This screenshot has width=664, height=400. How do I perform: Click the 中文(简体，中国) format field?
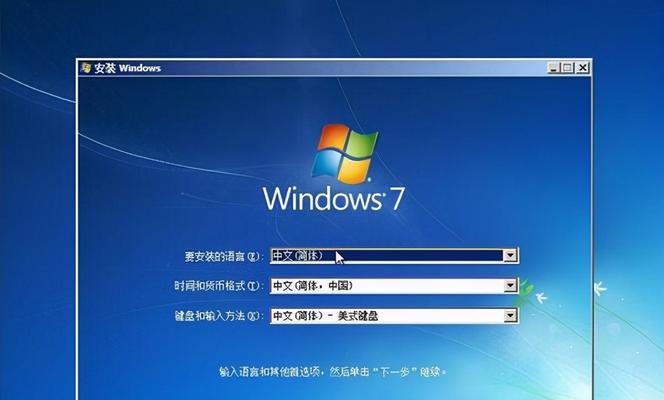(x=394, y=286)
